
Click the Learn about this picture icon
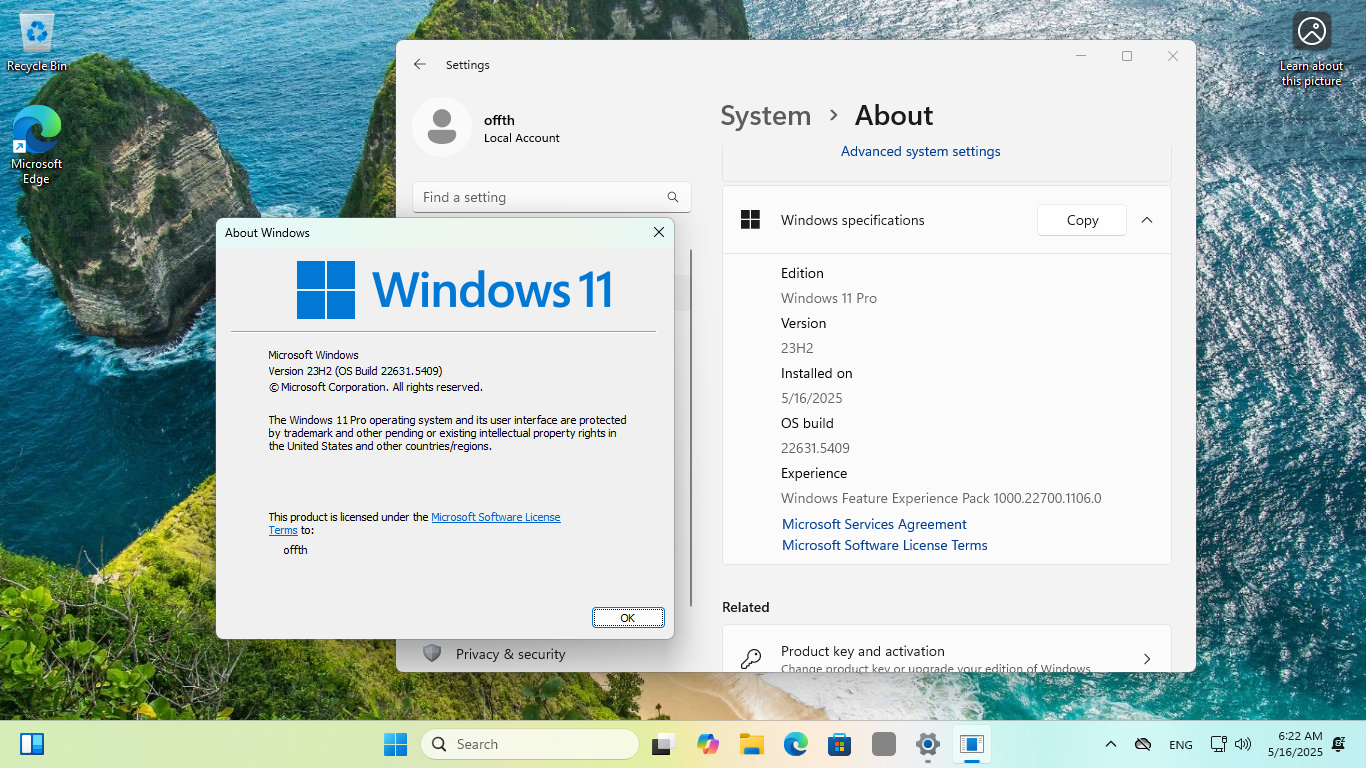(x=1311, y=49)
